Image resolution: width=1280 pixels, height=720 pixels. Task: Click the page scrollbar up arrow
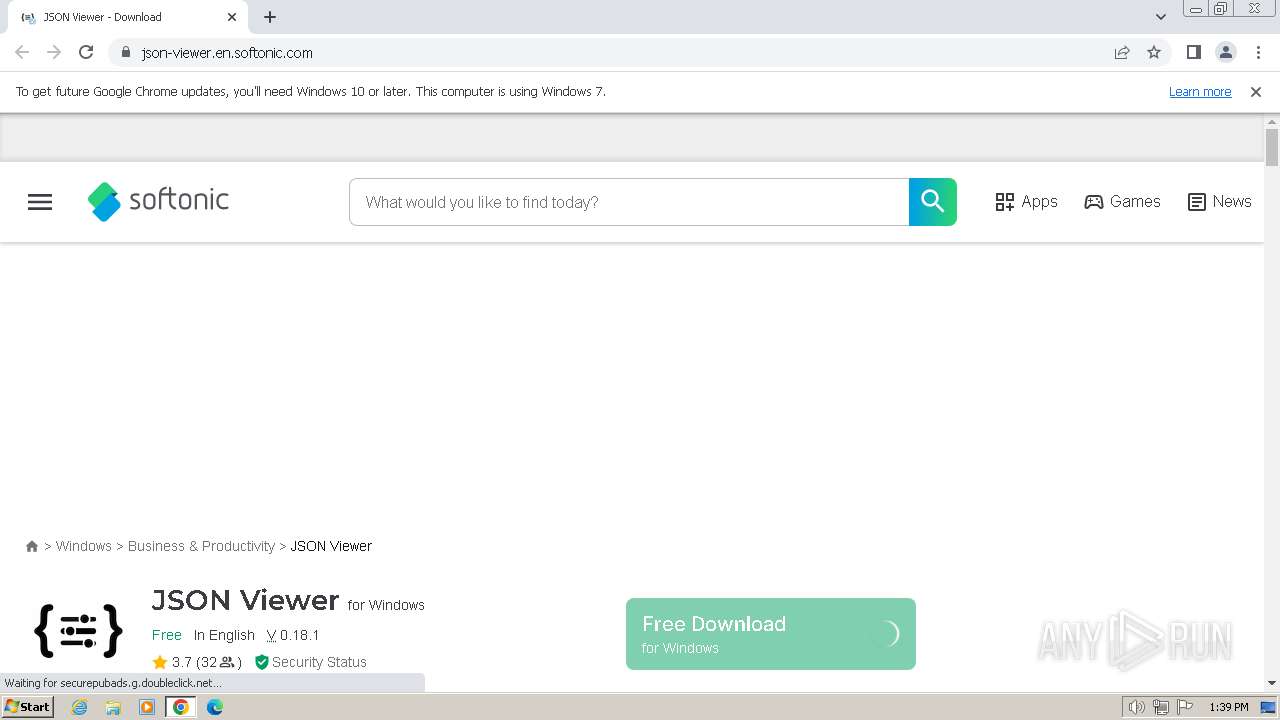(x=1272, y=122)
